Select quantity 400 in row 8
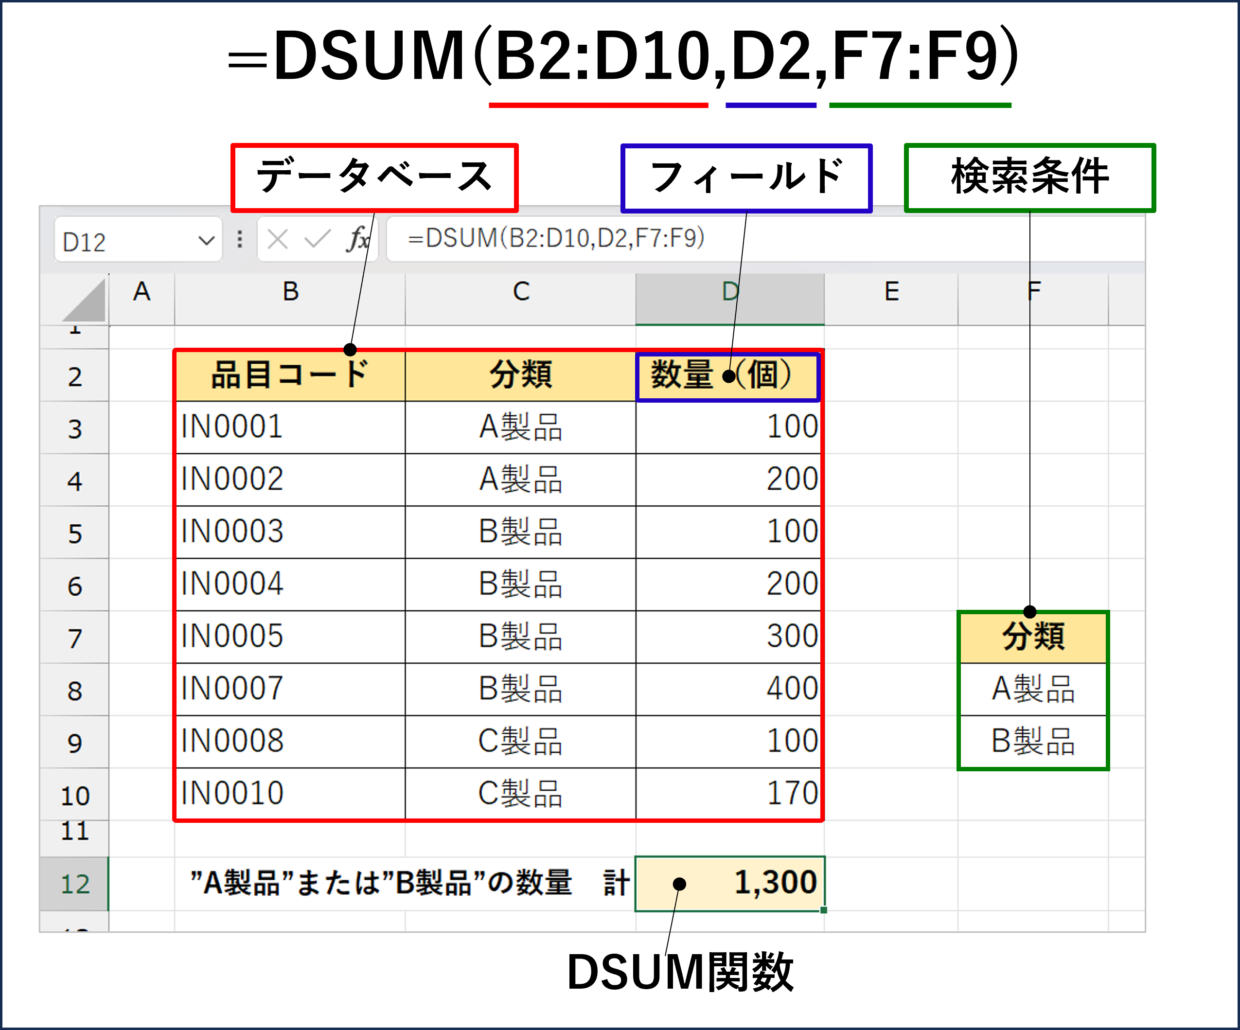Screen dimensions: 1240x1030 click(x=729, y=689)
